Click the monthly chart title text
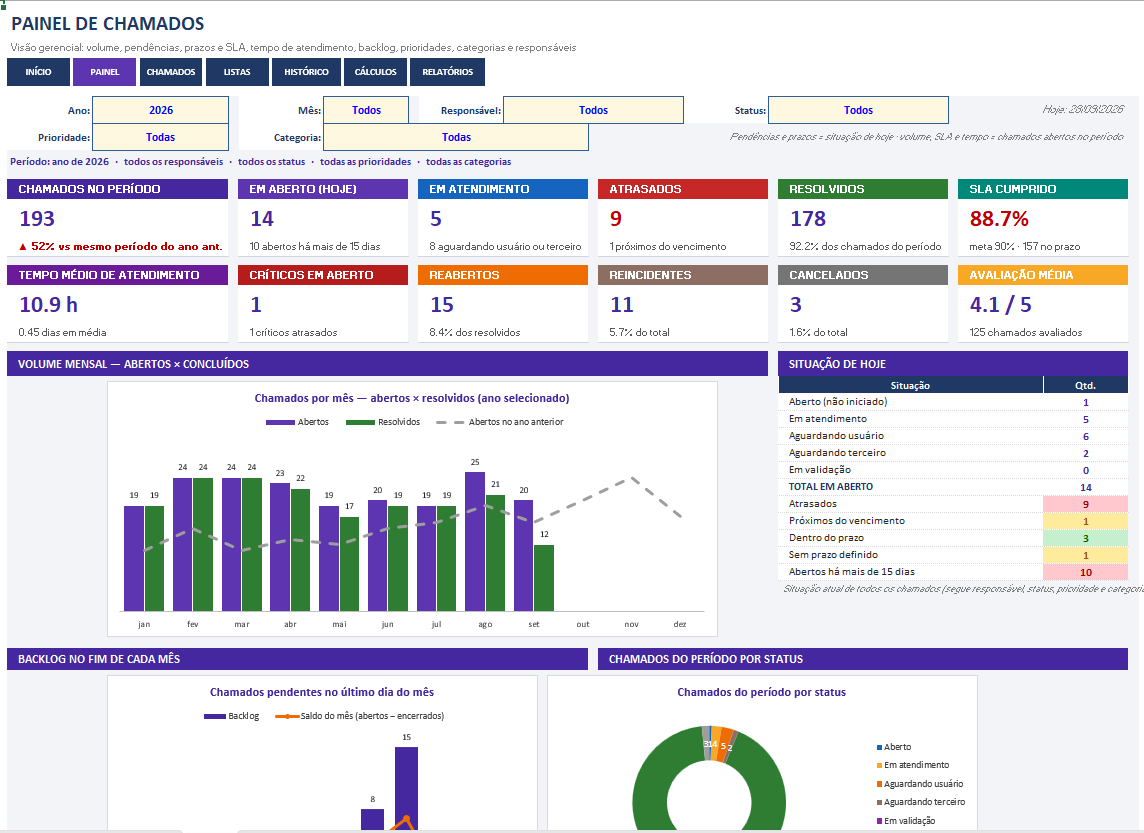The height and width of the screenshot is (833, 1144). [411, 398]
